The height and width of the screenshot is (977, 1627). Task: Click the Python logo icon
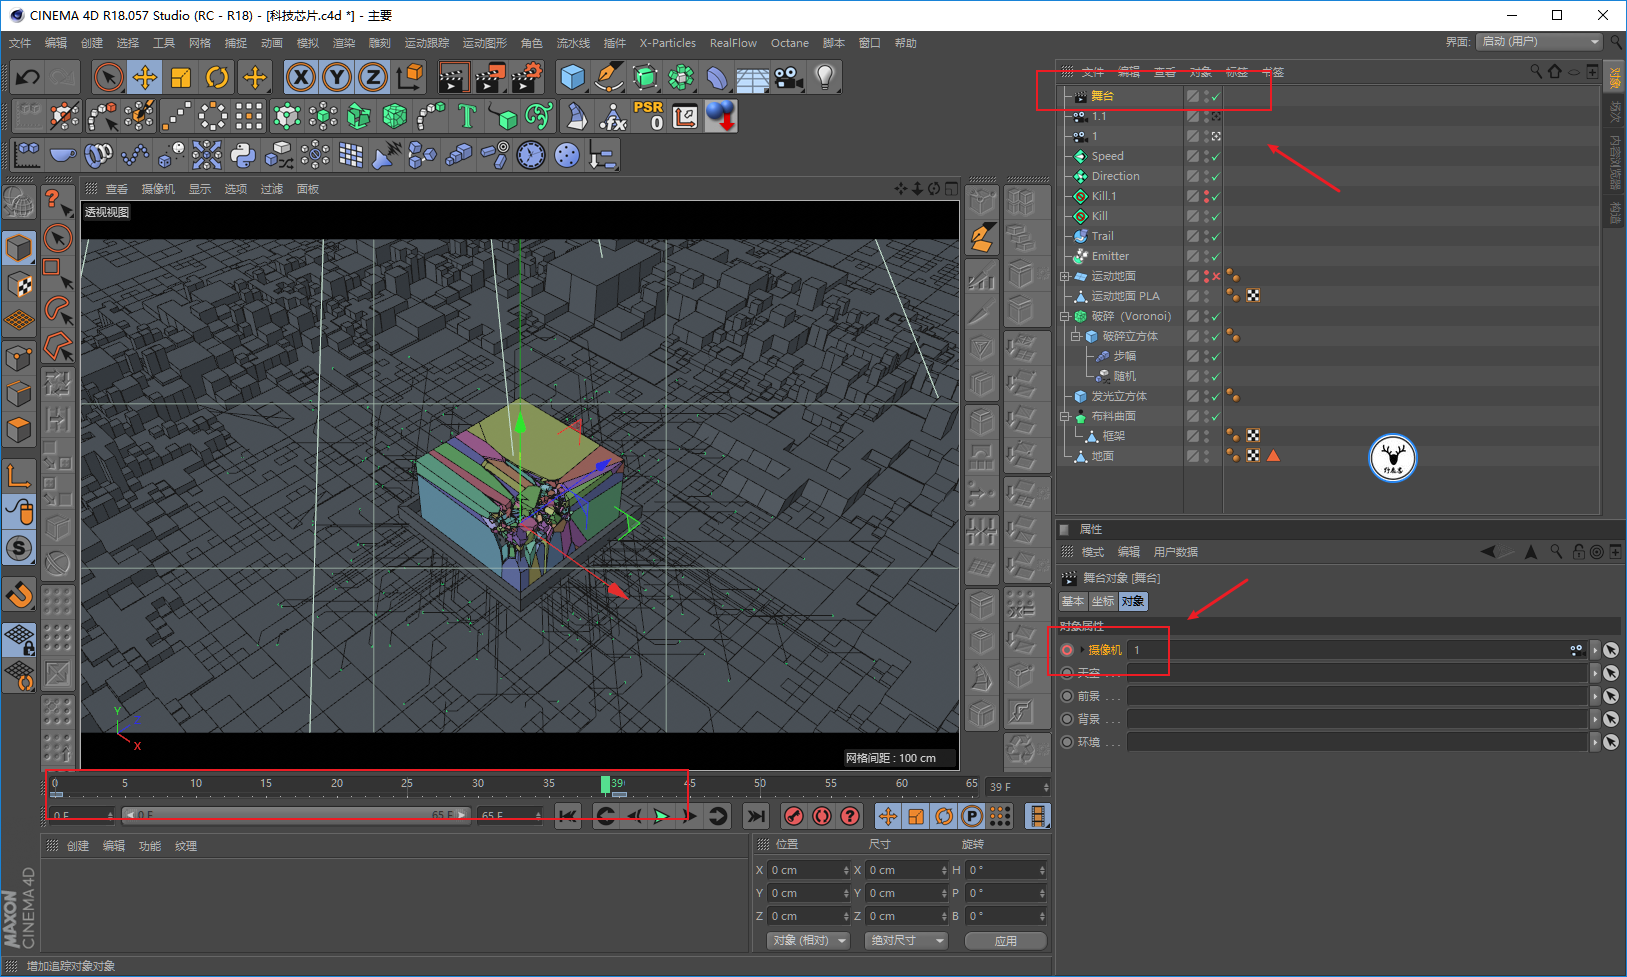[x=243, y=155]
